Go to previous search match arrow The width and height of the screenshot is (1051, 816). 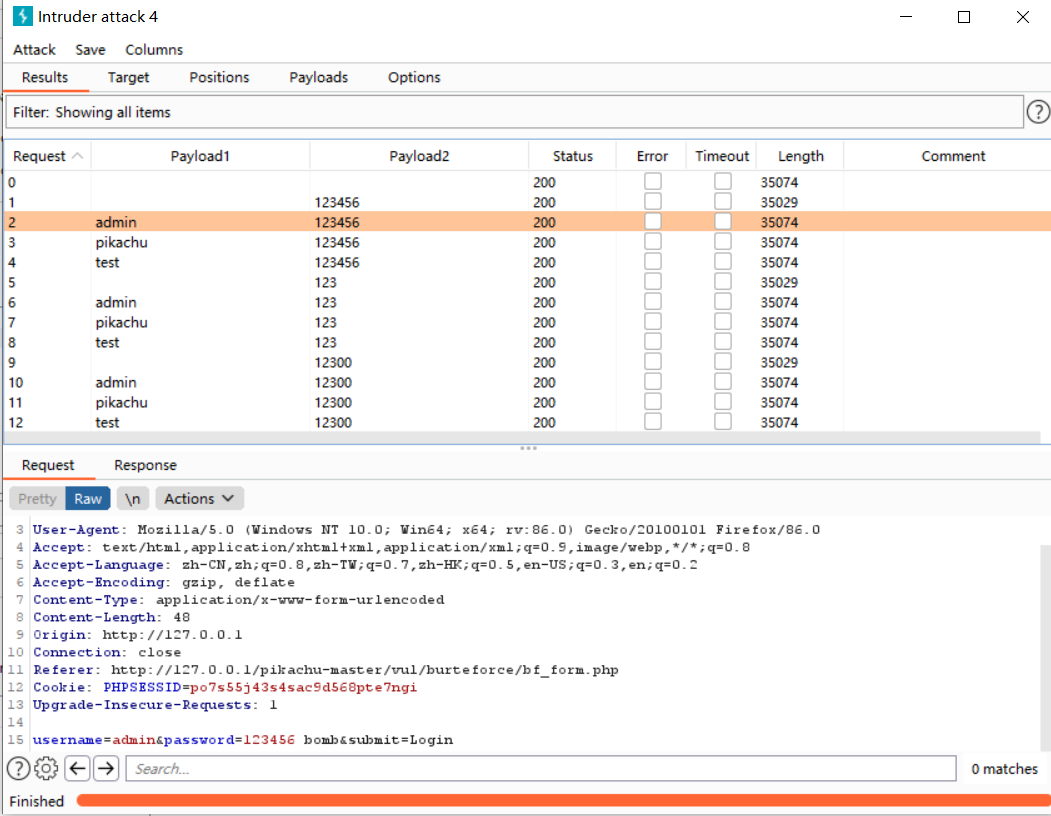78,768
